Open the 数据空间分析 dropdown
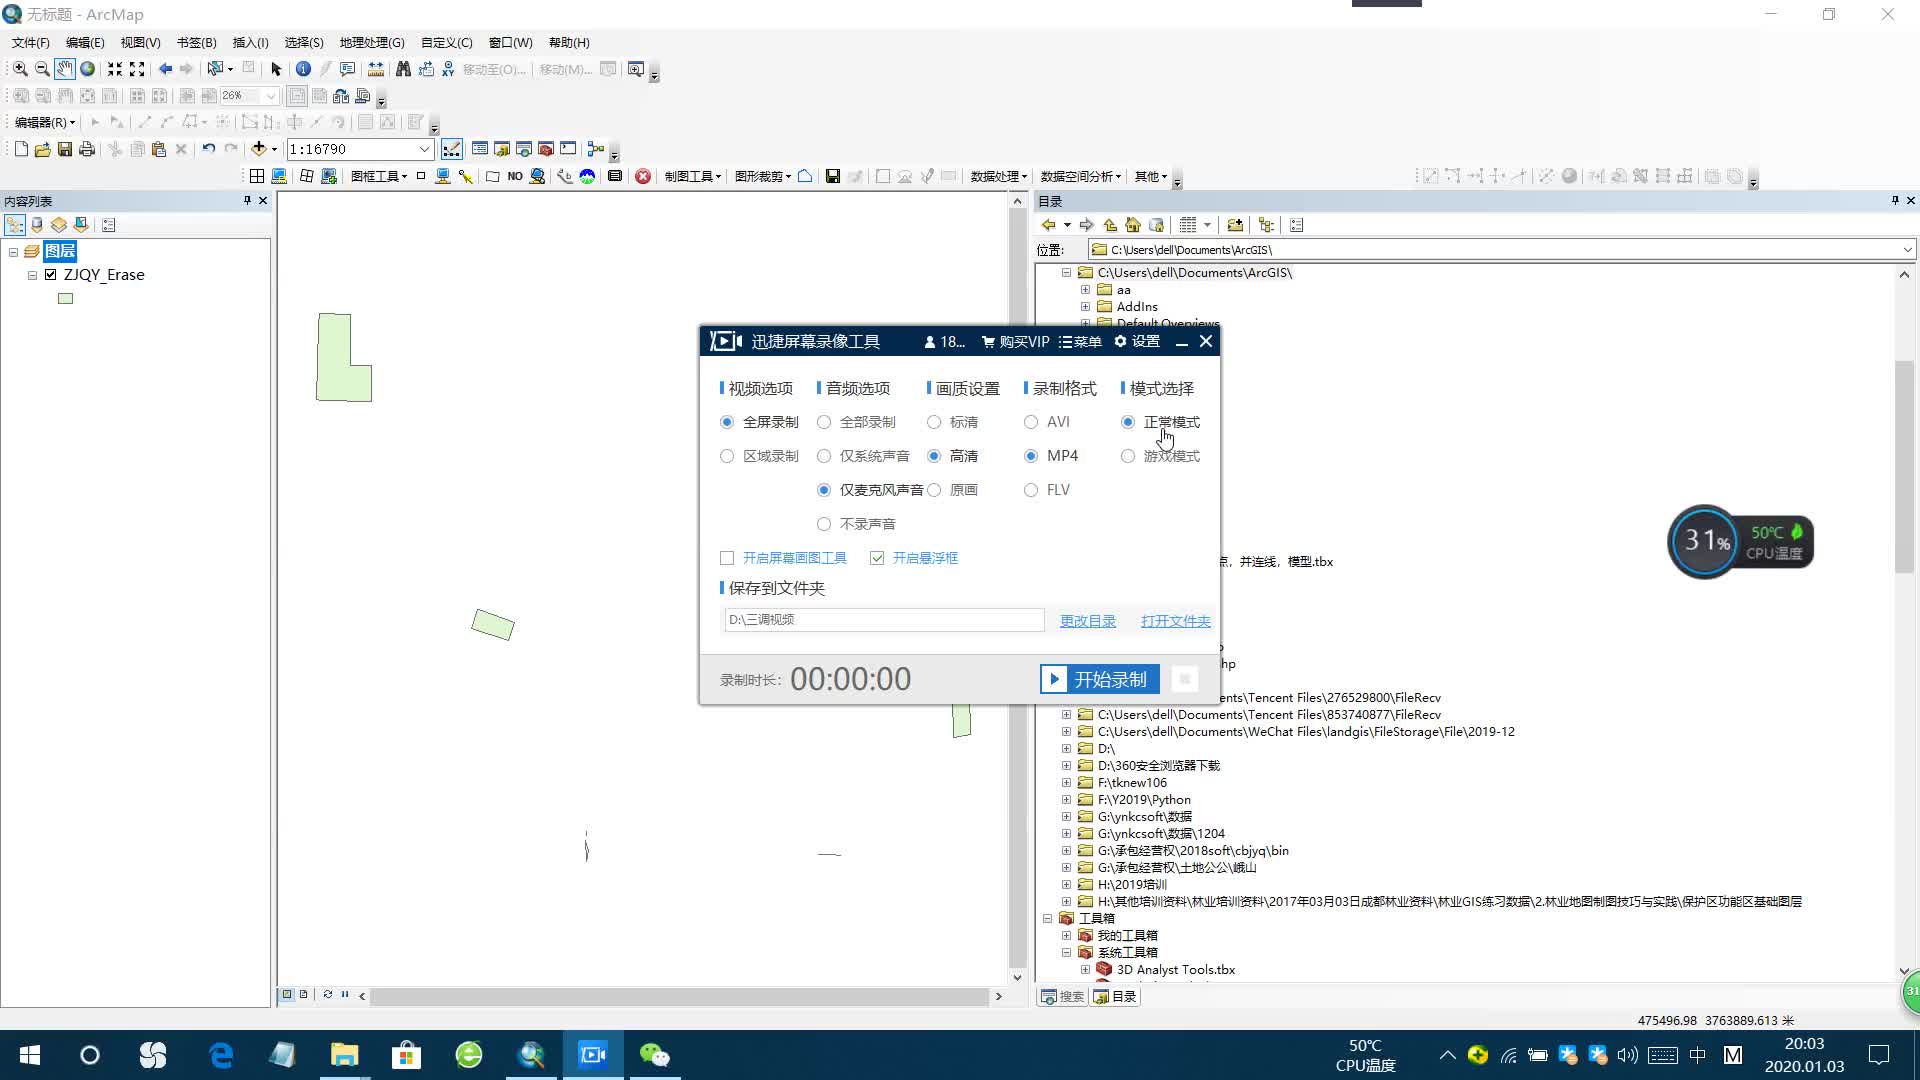Image resolution: width=1920 pixels, height=1080 pixels. 1080,176
